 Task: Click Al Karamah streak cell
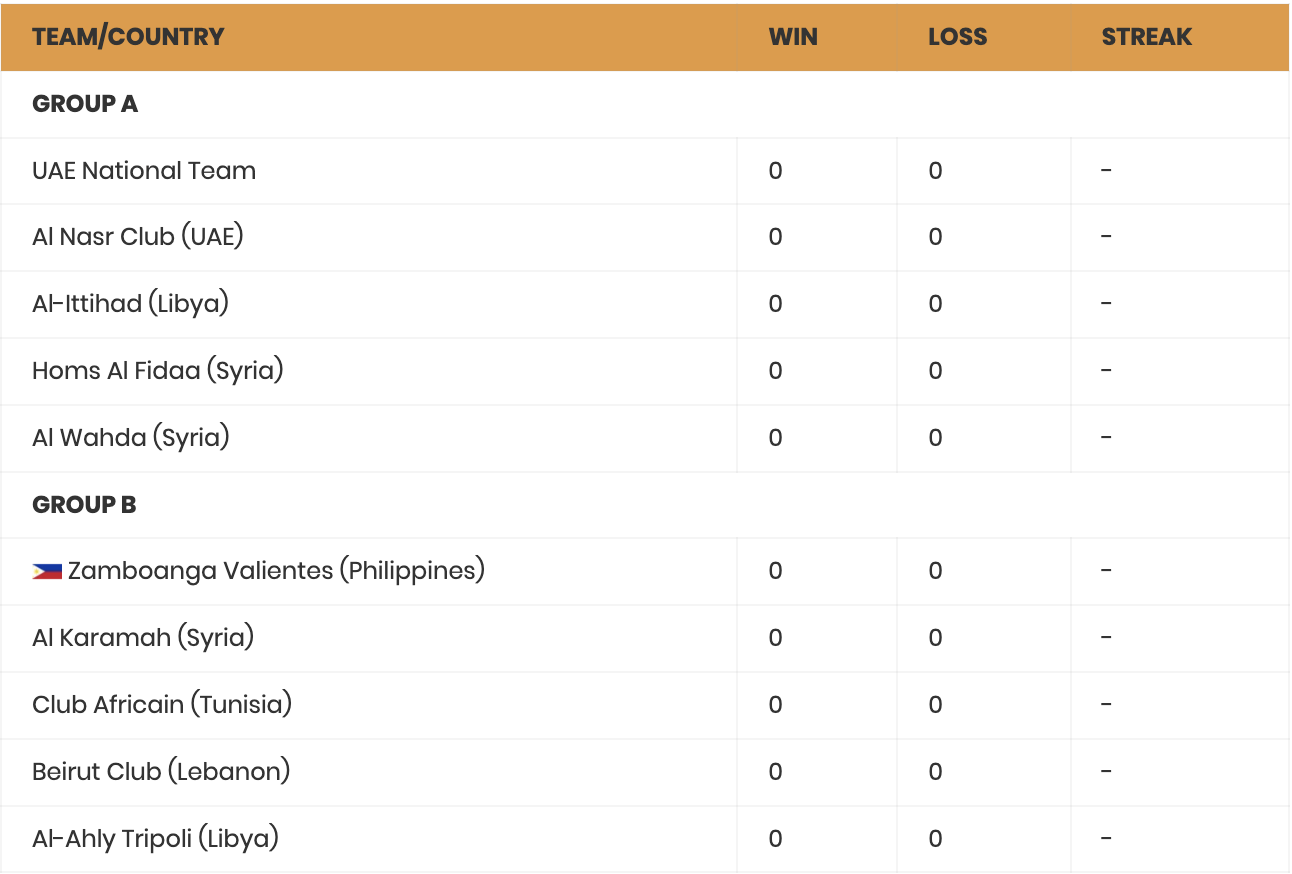[1106, 638]
